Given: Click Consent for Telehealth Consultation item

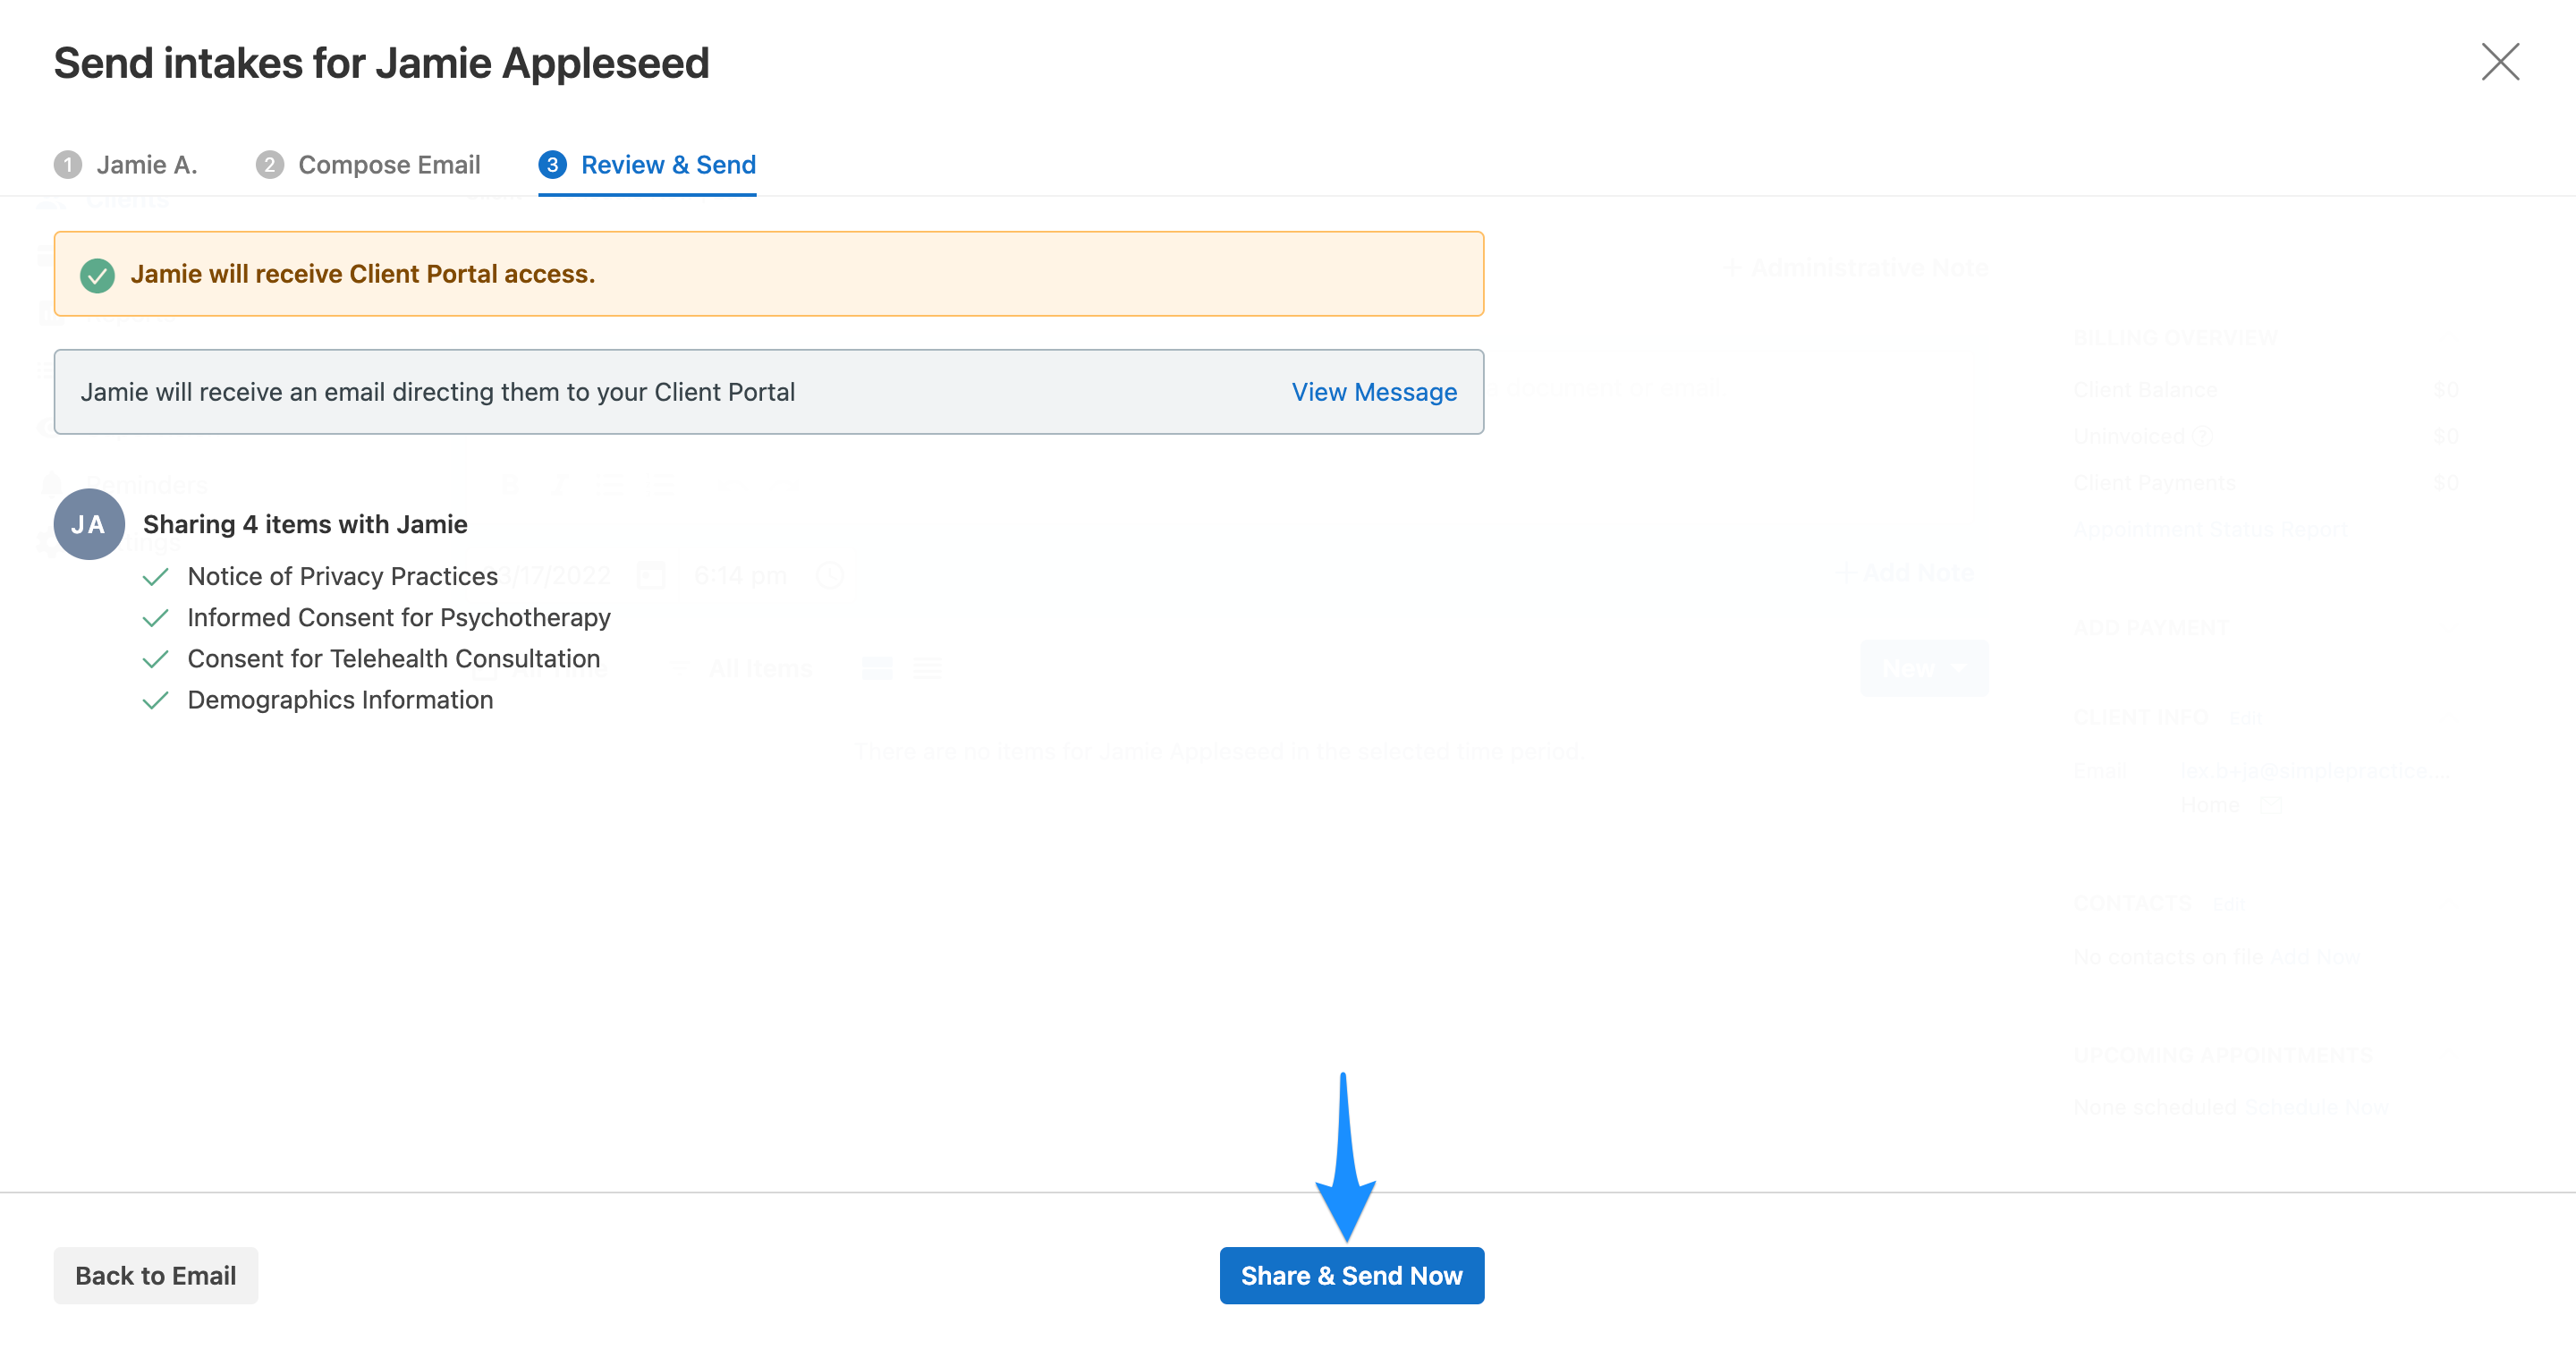Looking at the screenshot, I should click(x=394, y=659).
